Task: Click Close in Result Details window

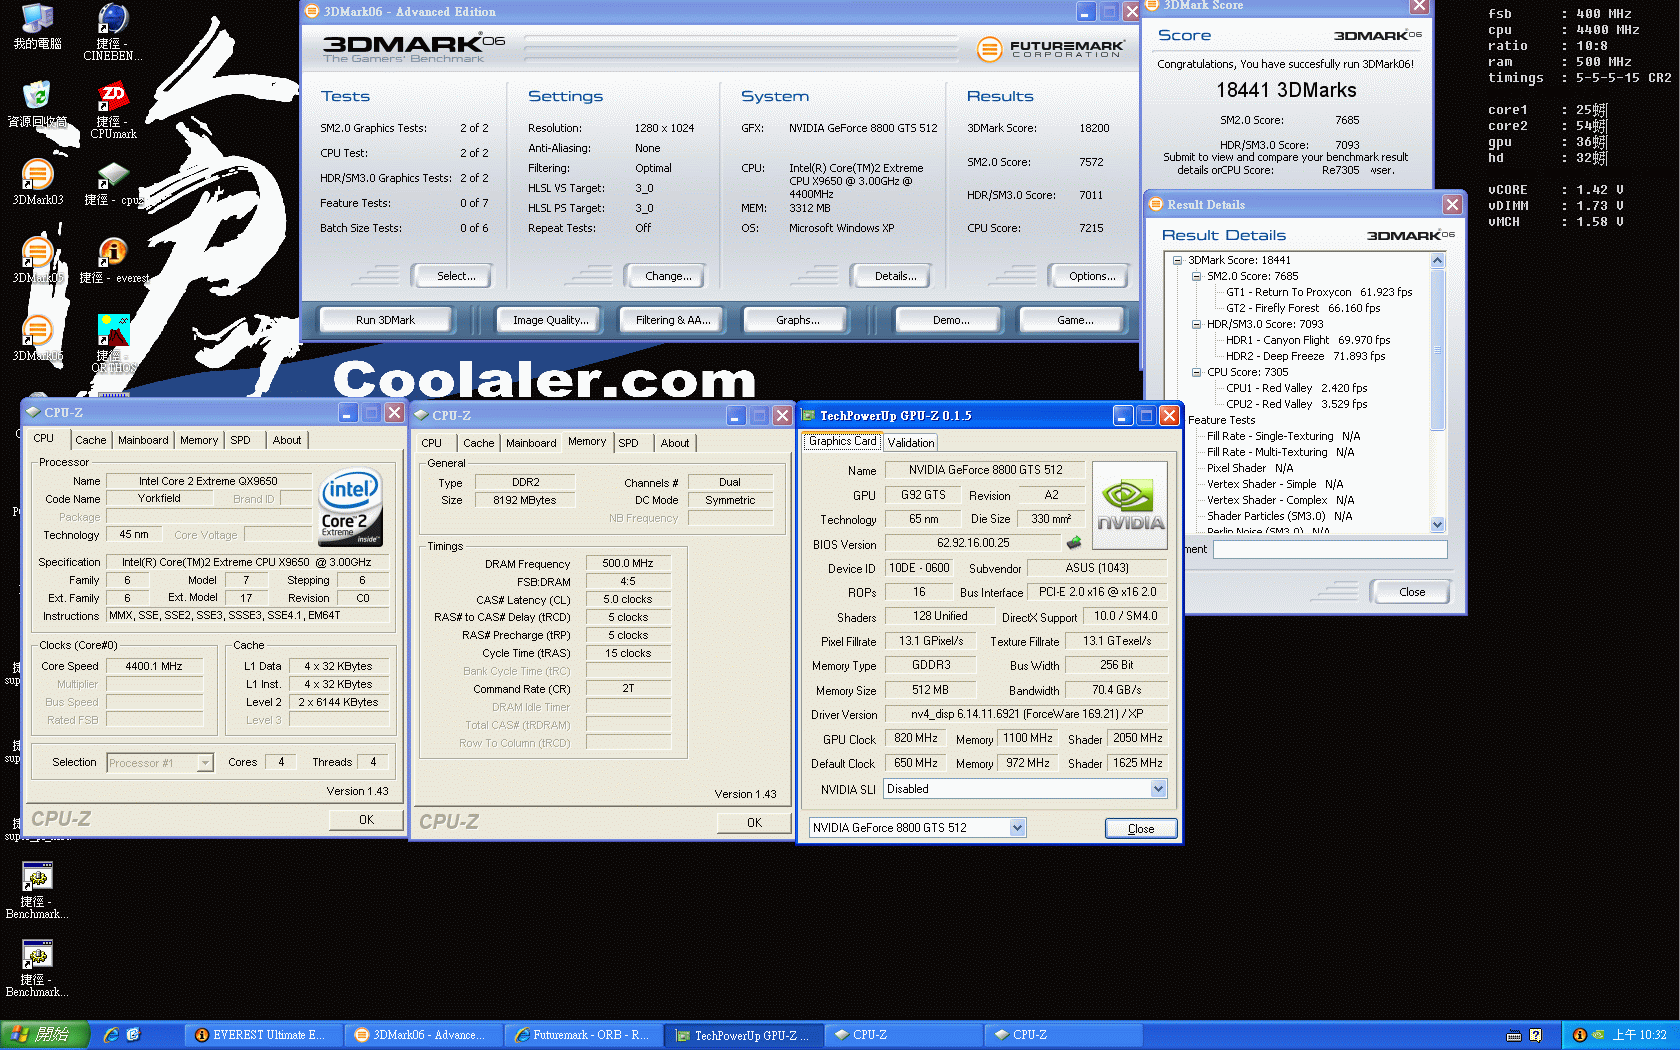Action: [x=1412, y=592]
